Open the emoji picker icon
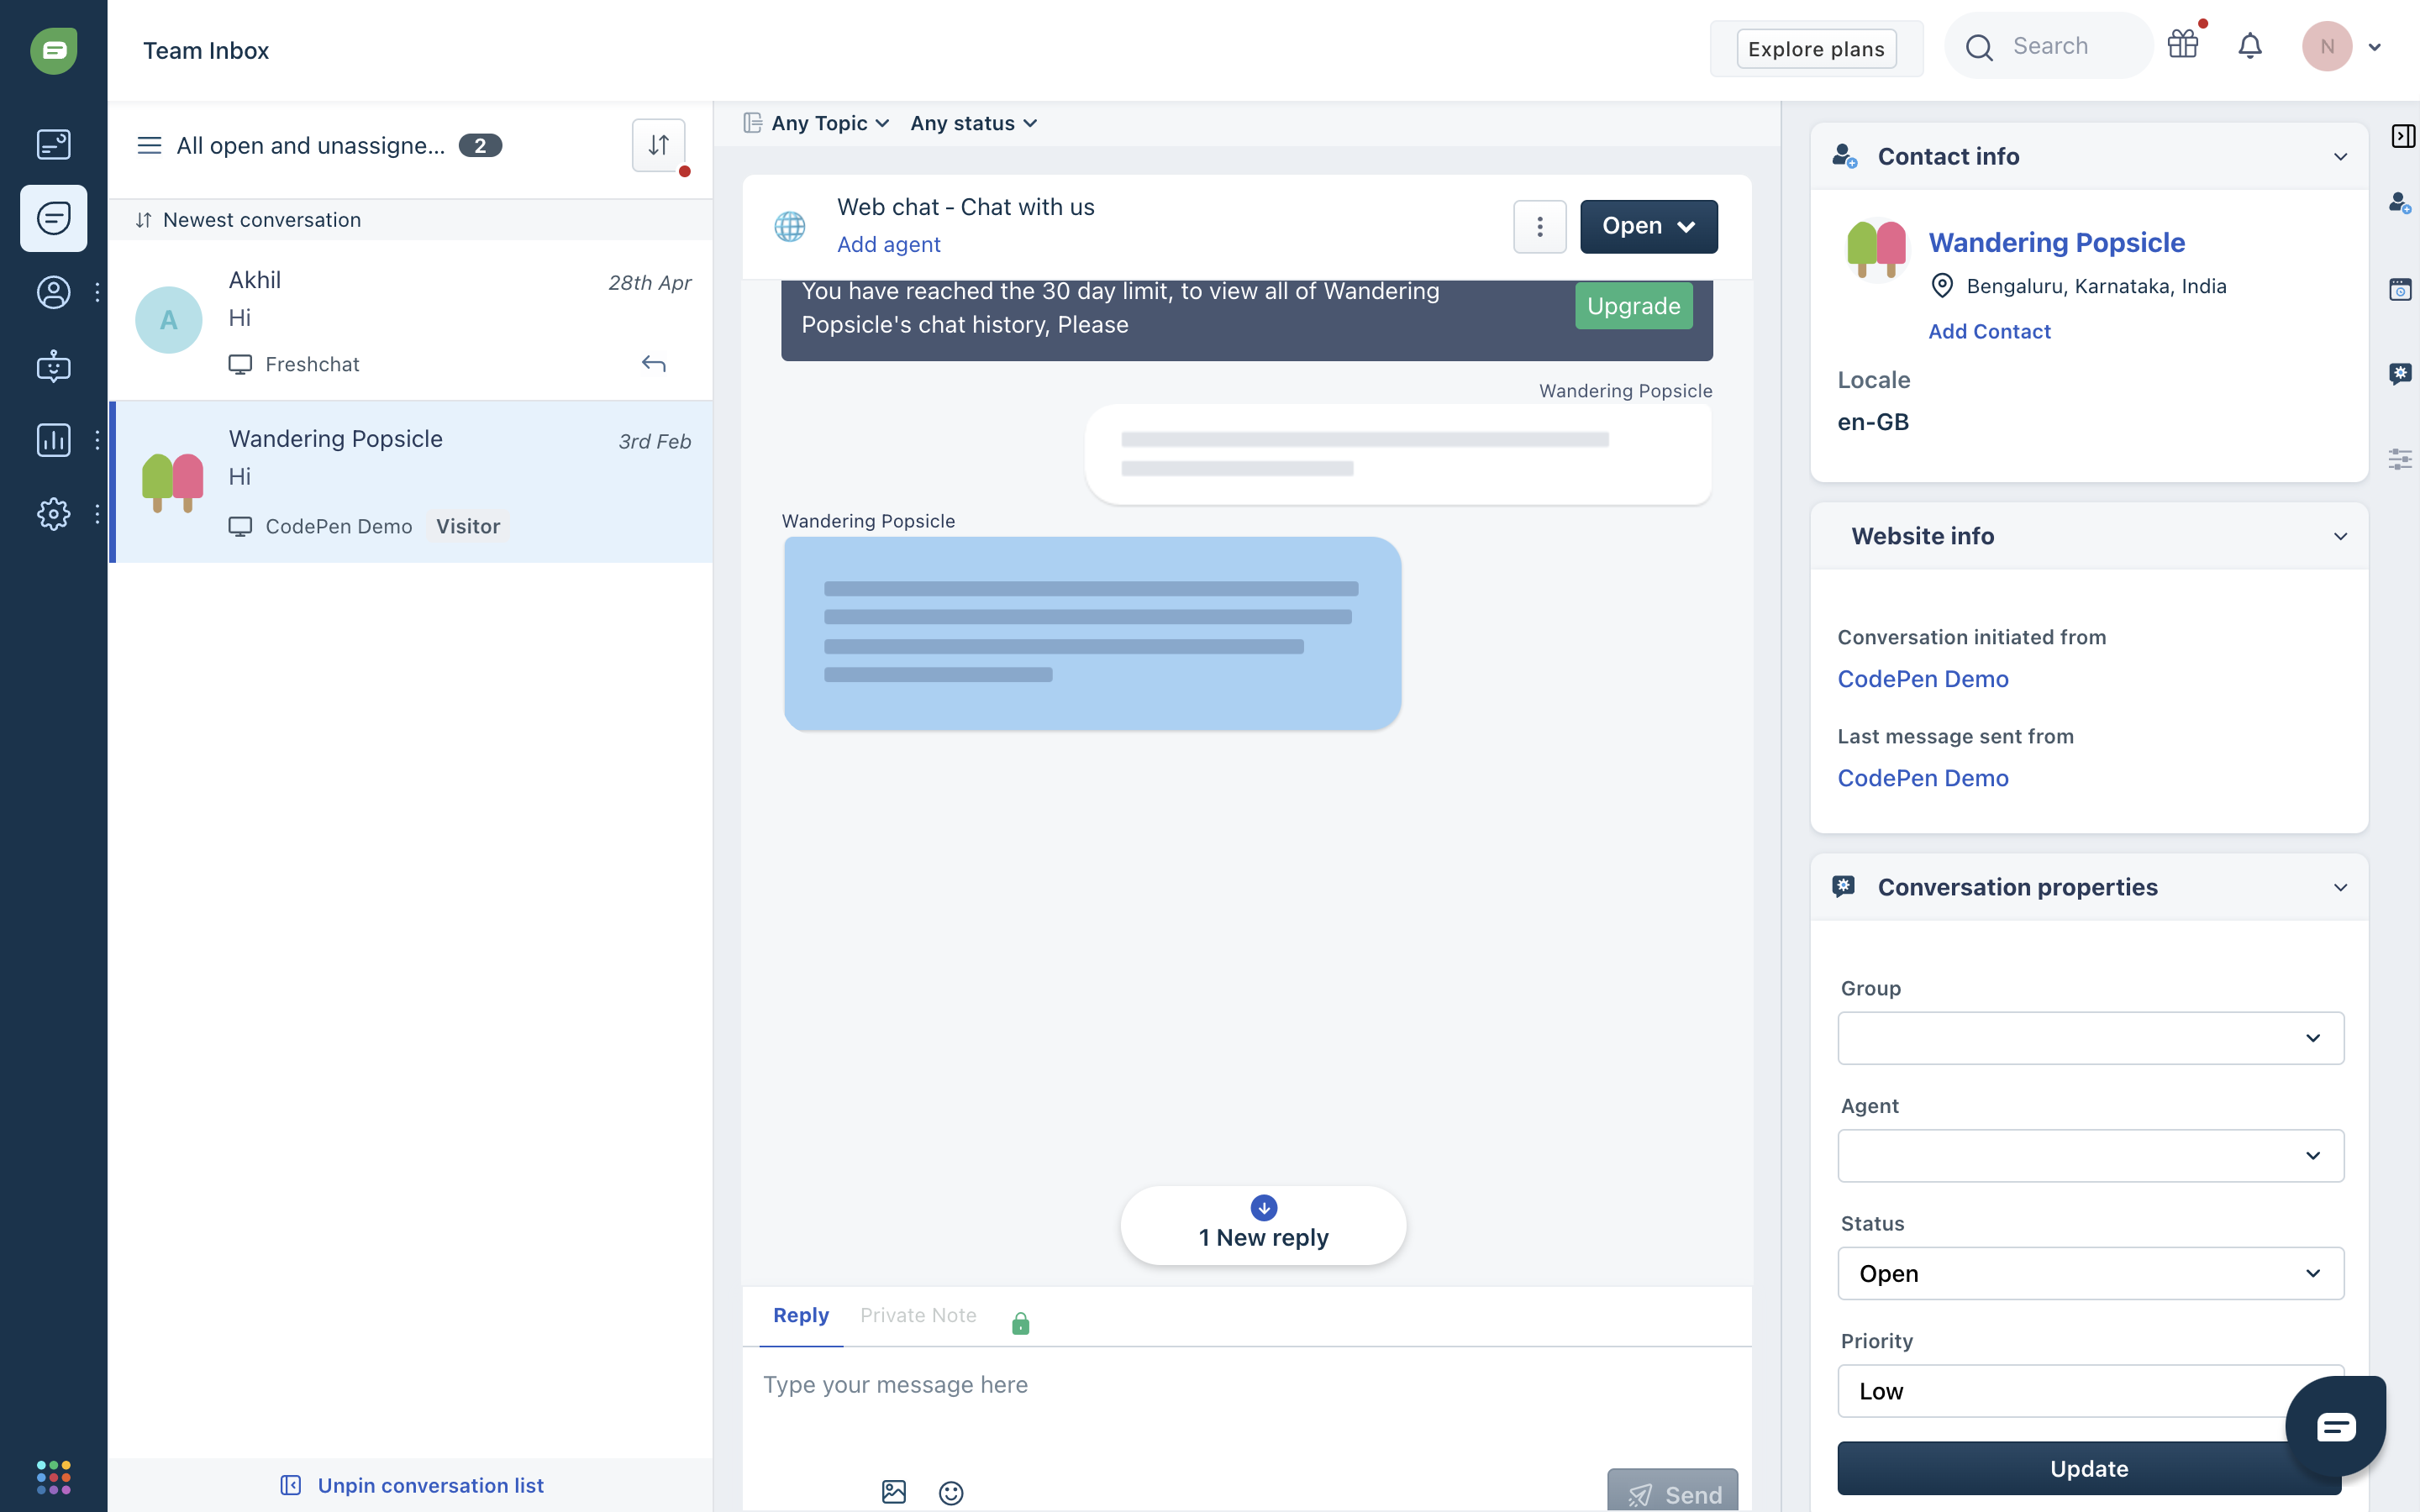Viewport: 2420px width, 1512px height. tap(951, 1492)
